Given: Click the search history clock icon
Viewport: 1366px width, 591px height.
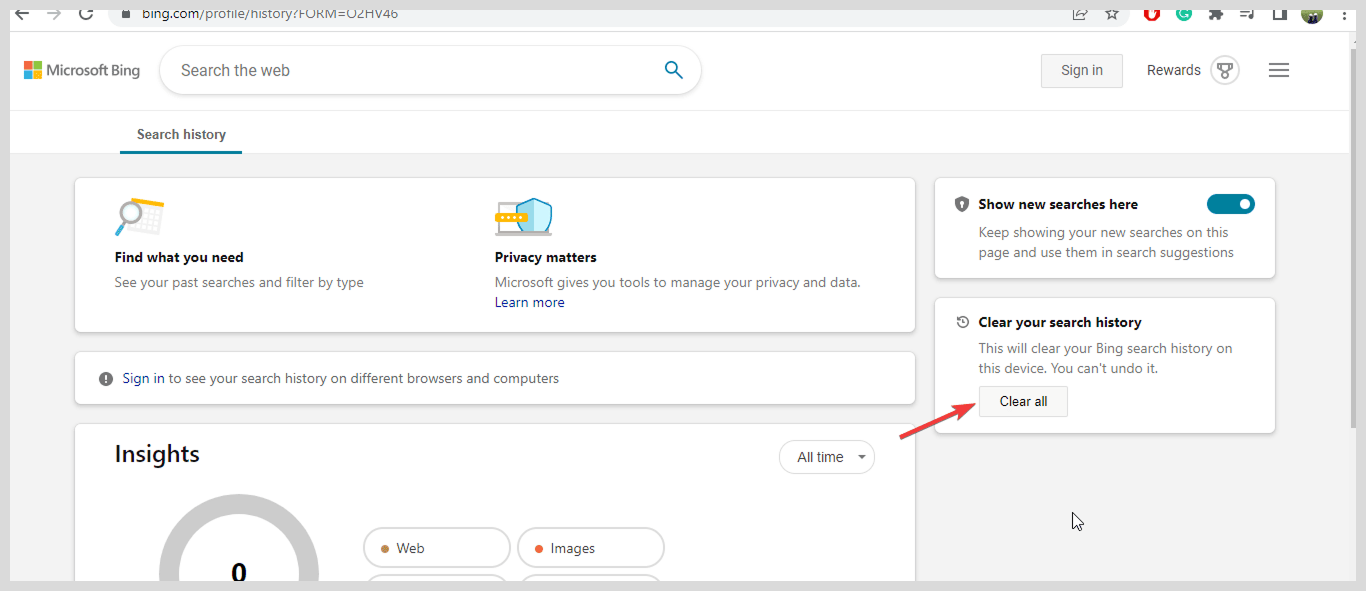Looking at the screenshot, I should point(961,322).
